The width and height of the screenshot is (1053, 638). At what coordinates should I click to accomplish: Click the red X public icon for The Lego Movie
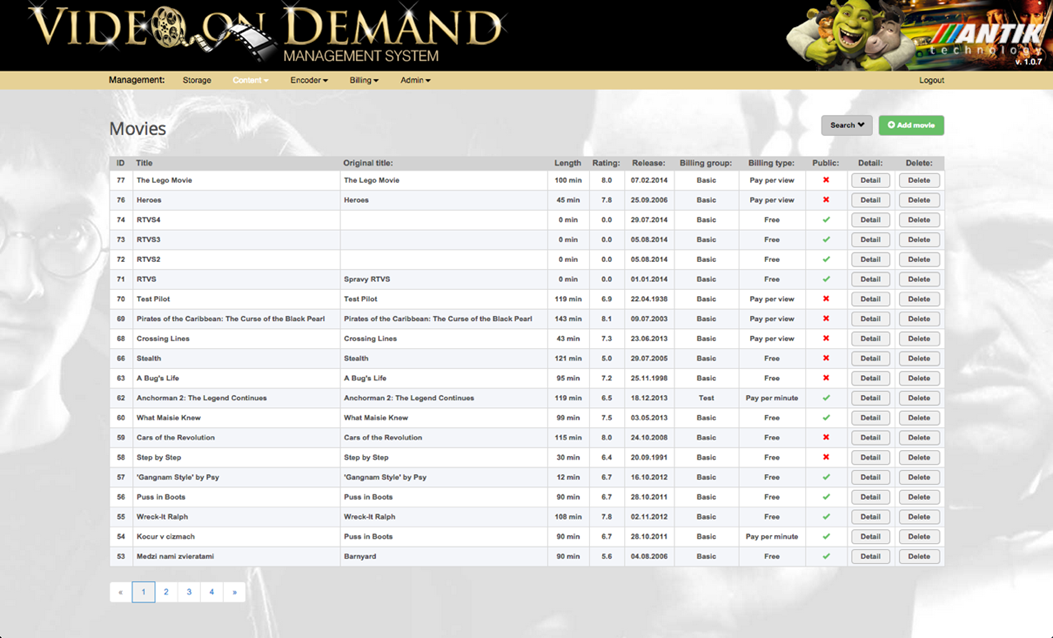click(x=826, y=180)
